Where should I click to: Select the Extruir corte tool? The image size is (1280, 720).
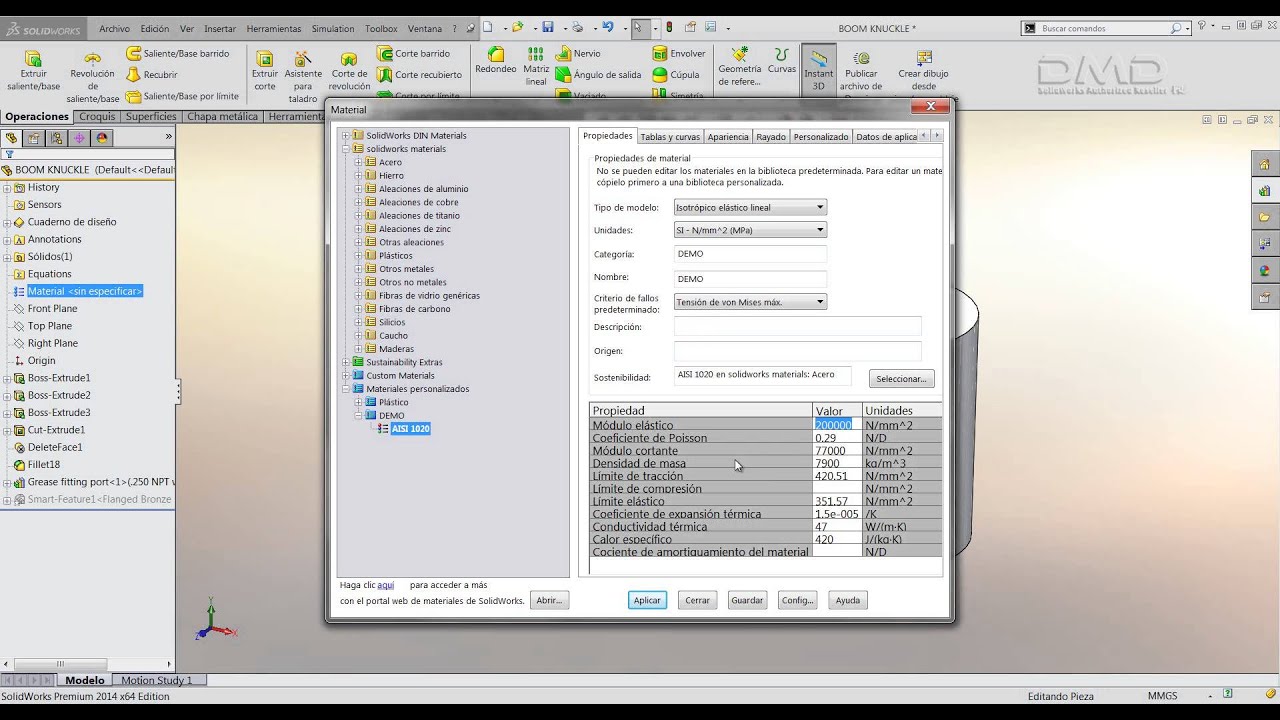point(265,71)
